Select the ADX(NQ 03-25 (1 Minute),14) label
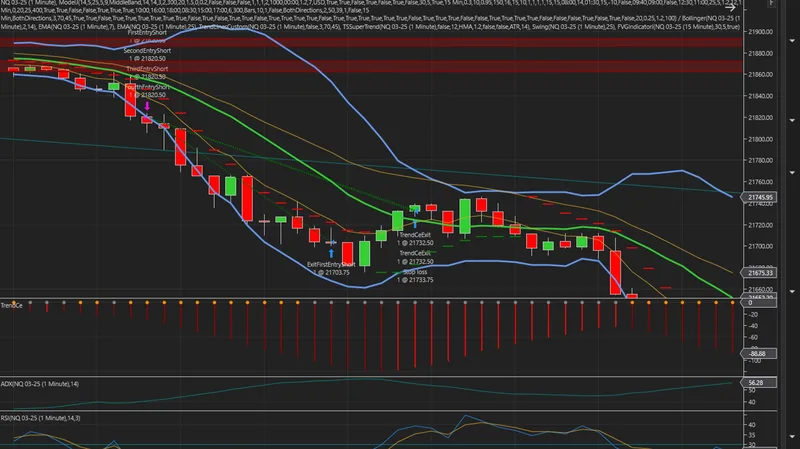 pyautogui.click(x=40, y=384)
